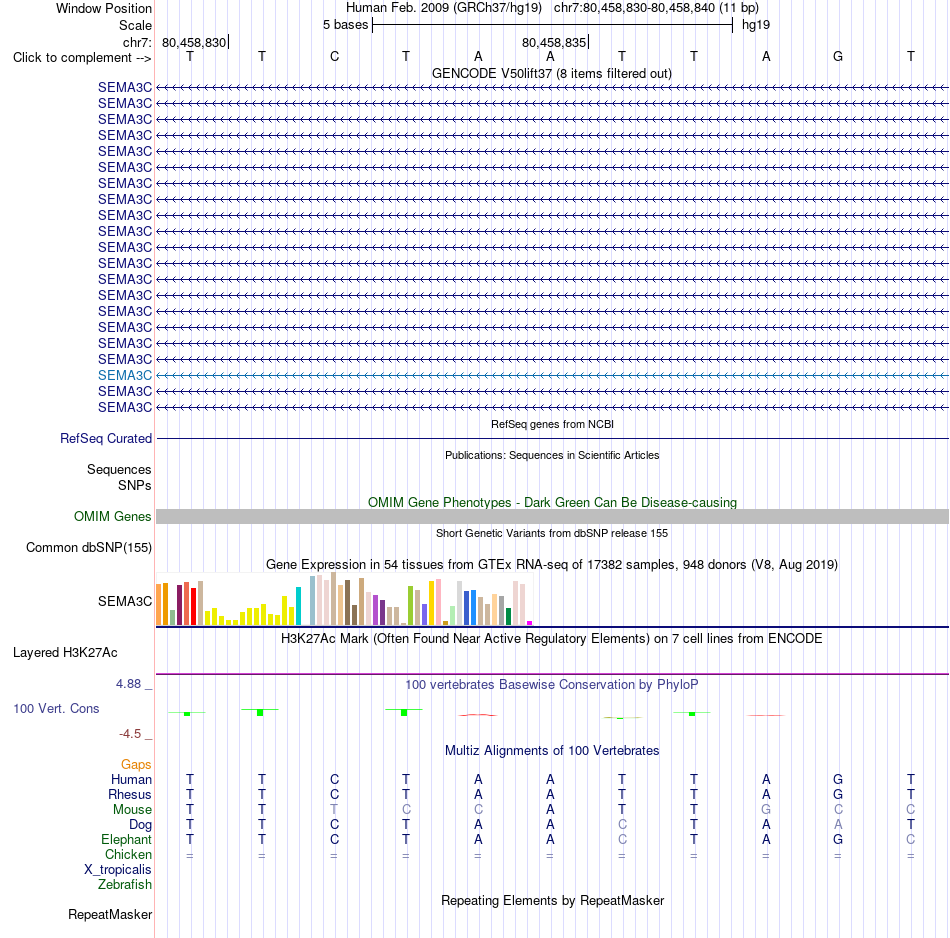Click "Repeating Elements by RepeatMasker" title
The height and width of the screenshot is (938, 950).
pyautogui.click(x=552, y=900)
